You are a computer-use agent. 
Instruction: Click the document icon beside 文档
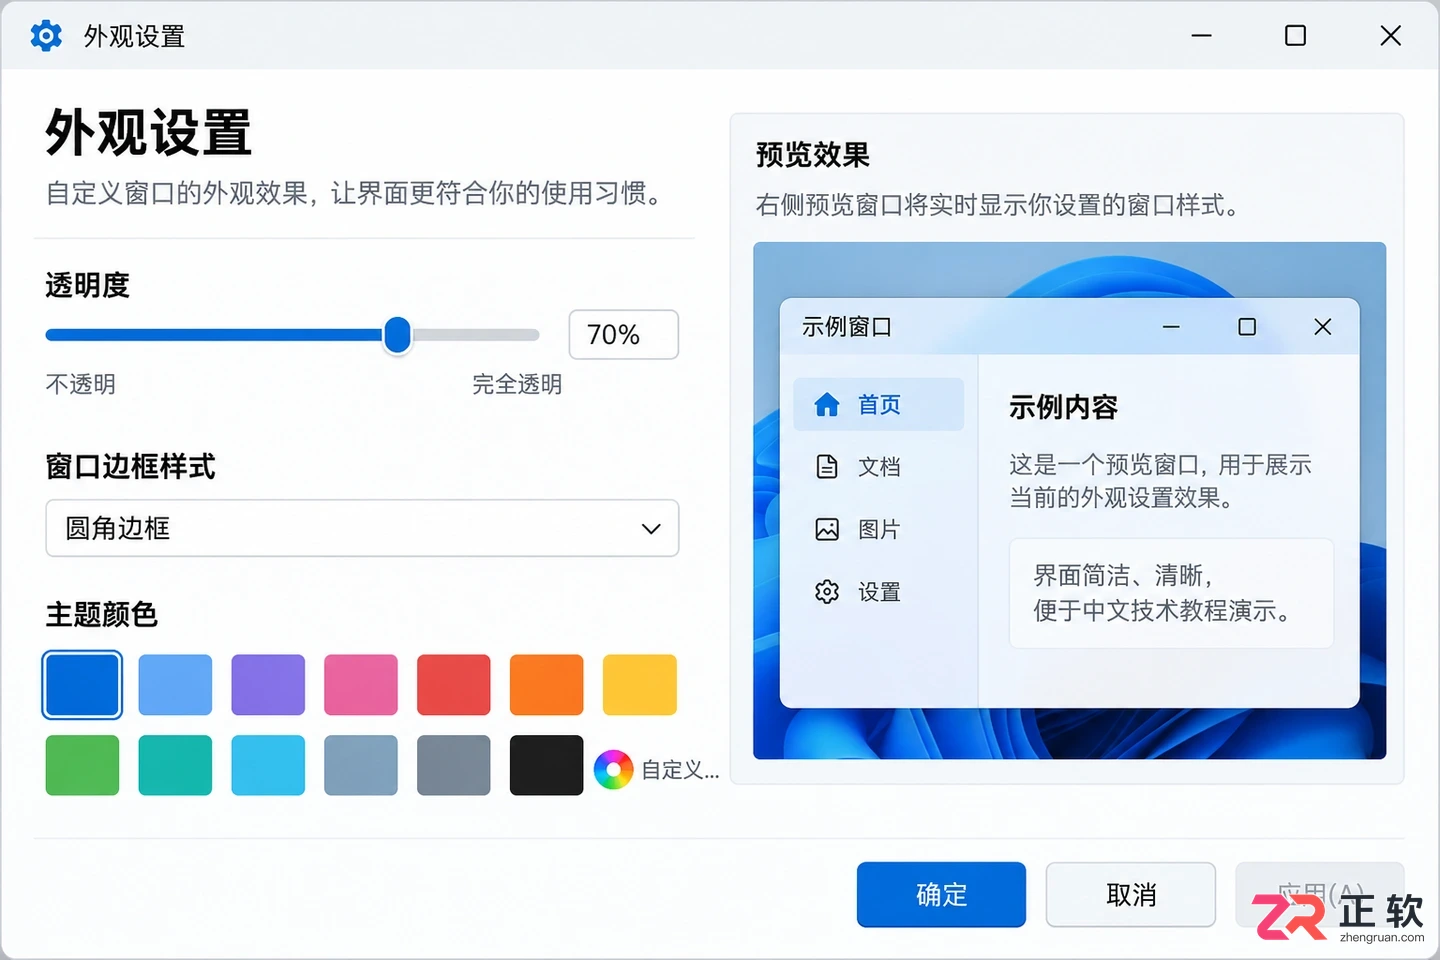tap(827, 466)
